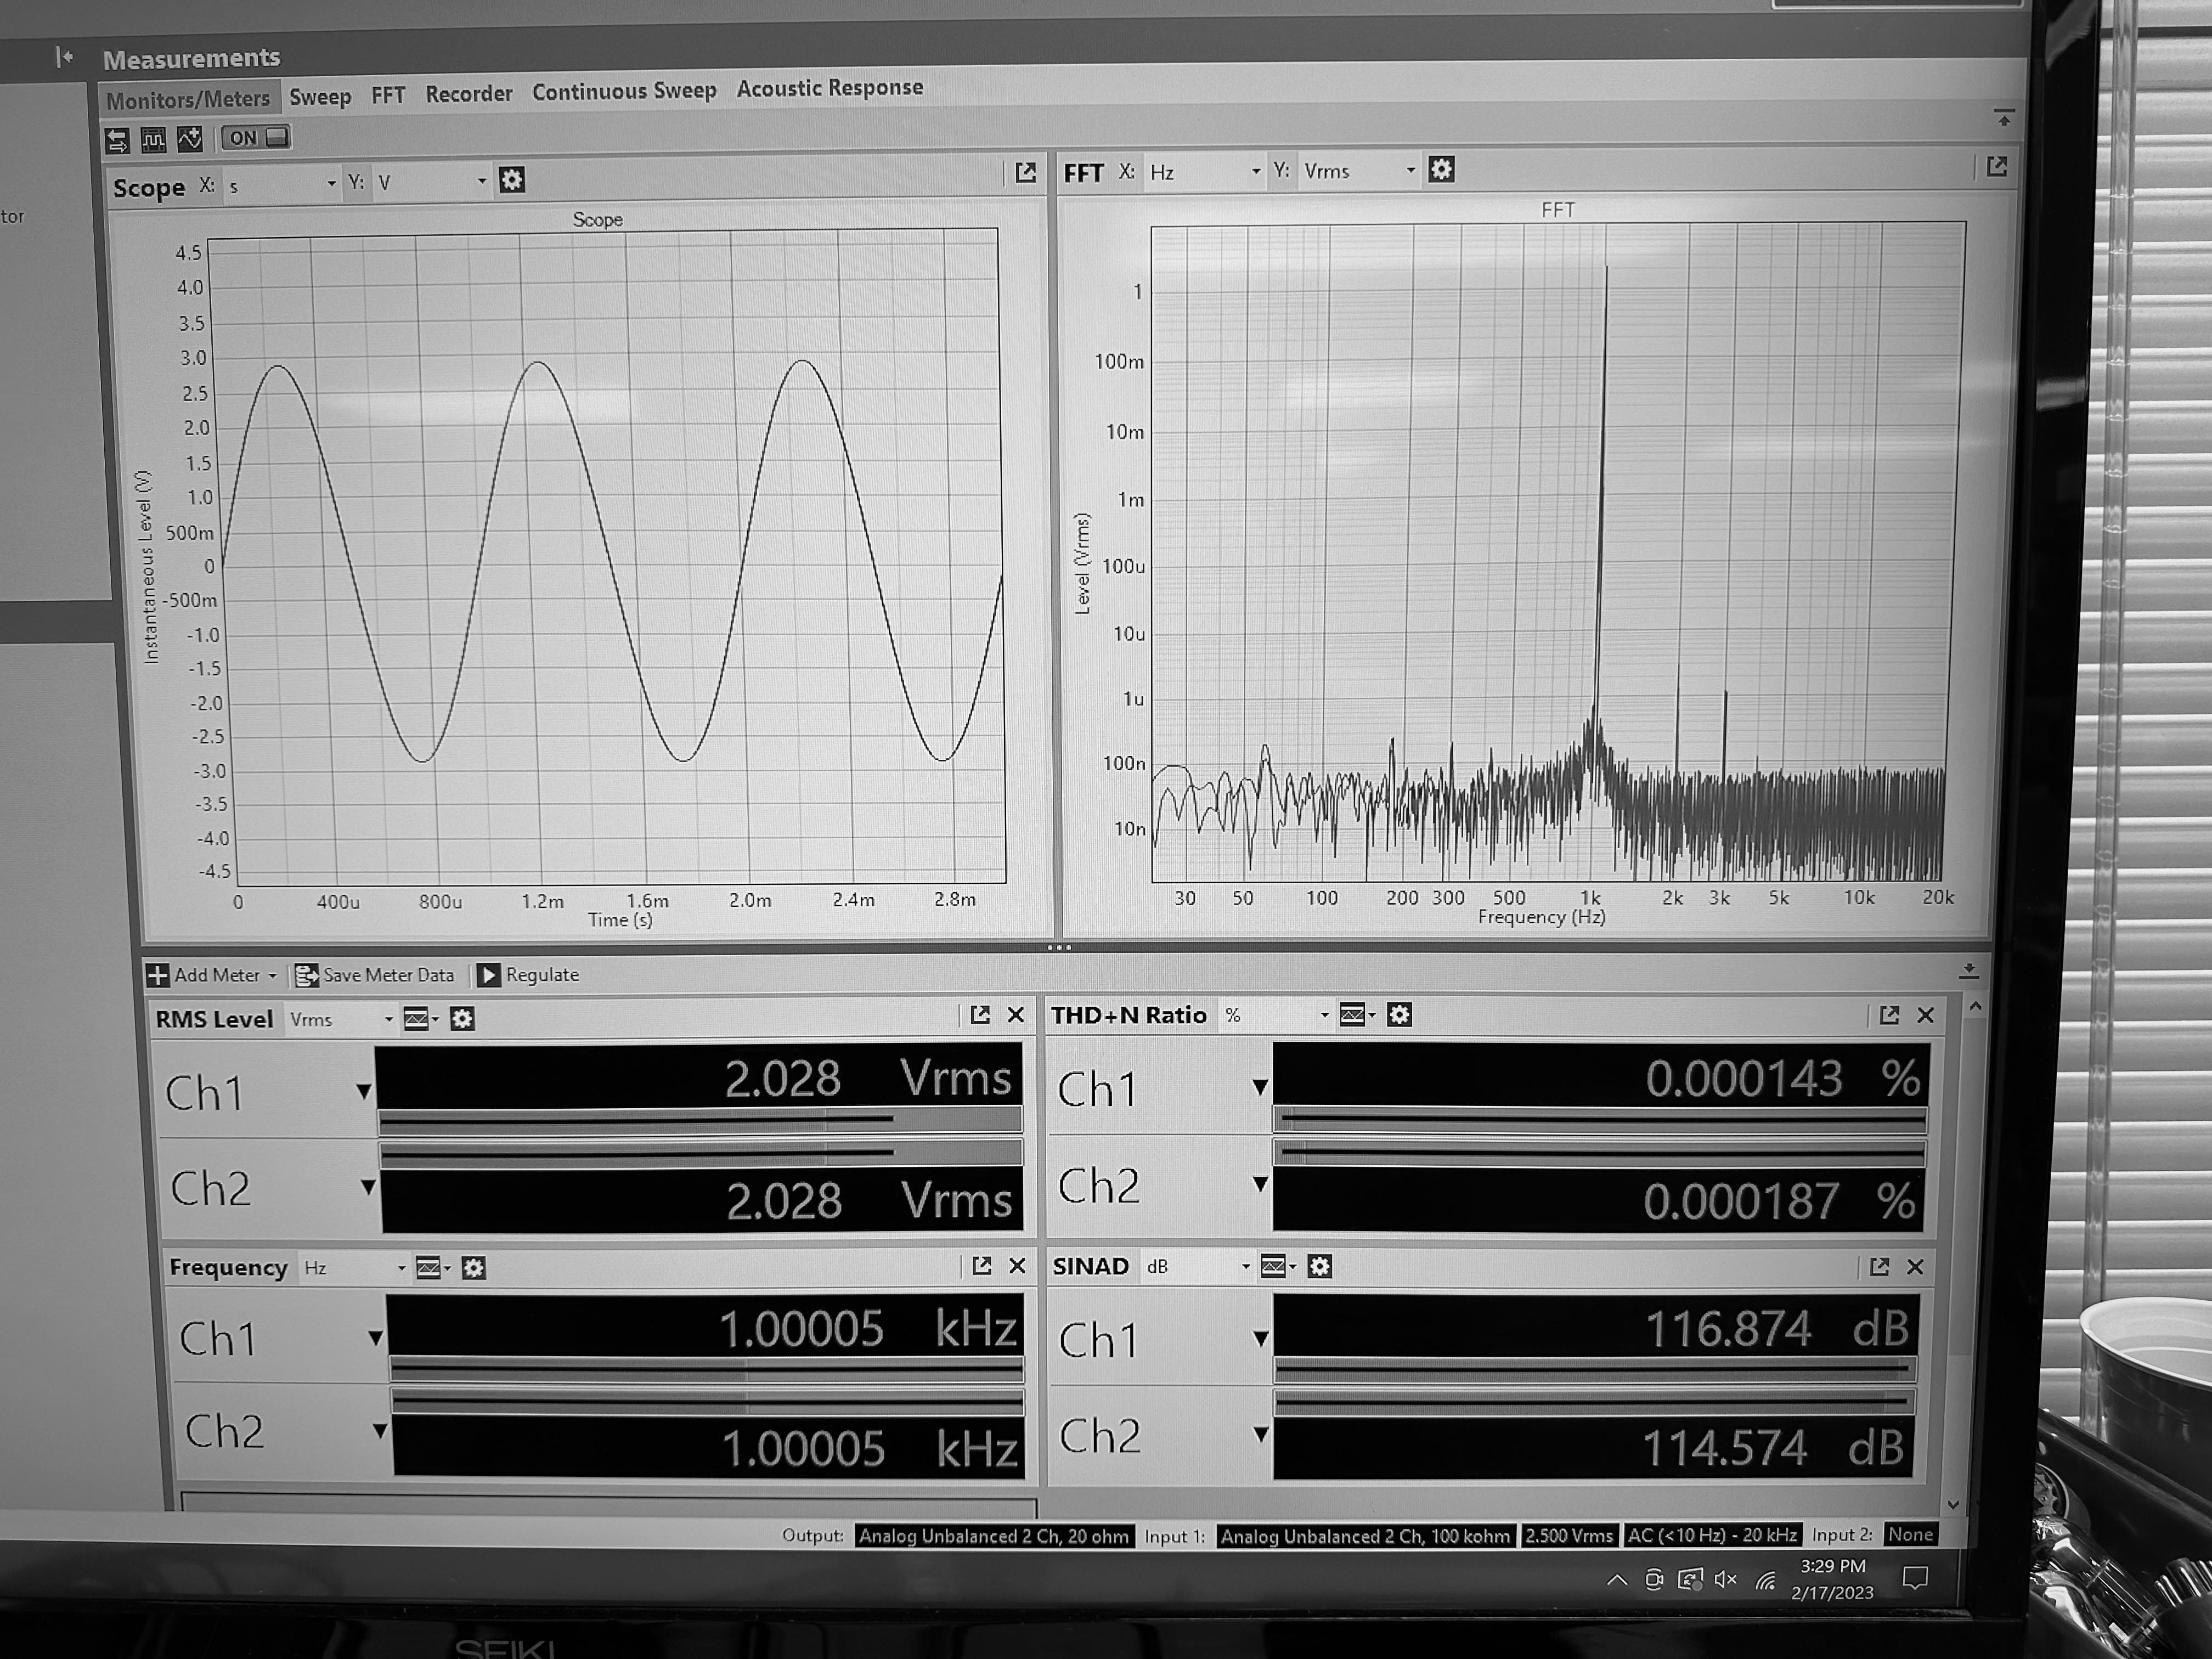Click the muted speaker tray icon

(x=1725, y=1579)
